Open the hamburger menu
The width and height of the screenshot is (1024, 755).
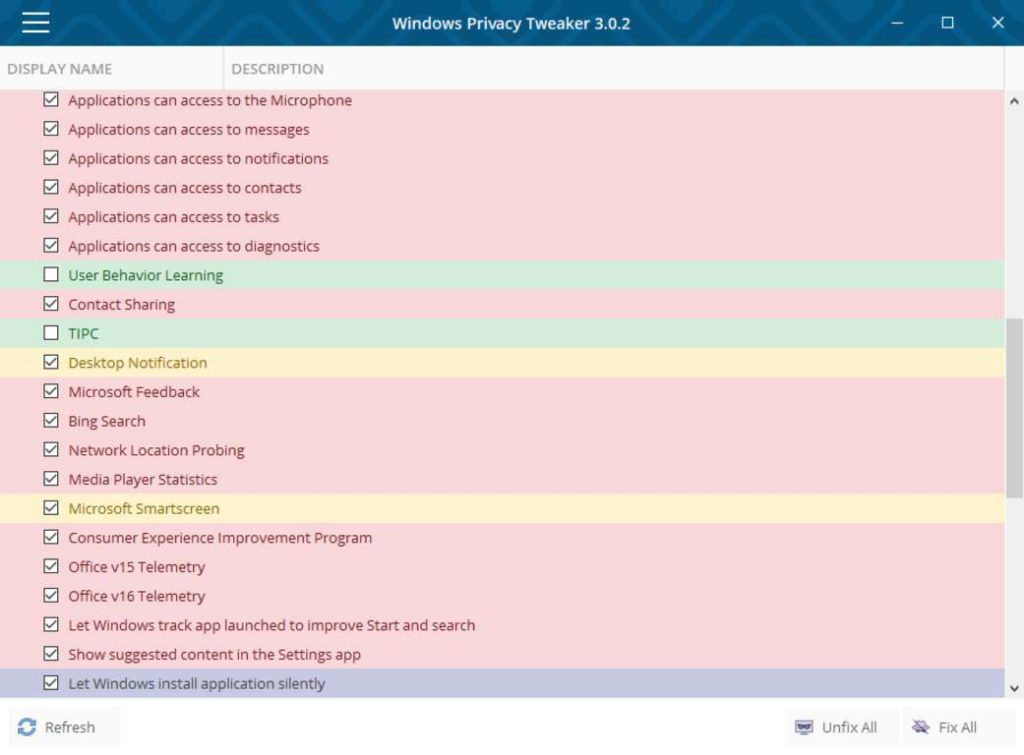click(x=36, y=23)
